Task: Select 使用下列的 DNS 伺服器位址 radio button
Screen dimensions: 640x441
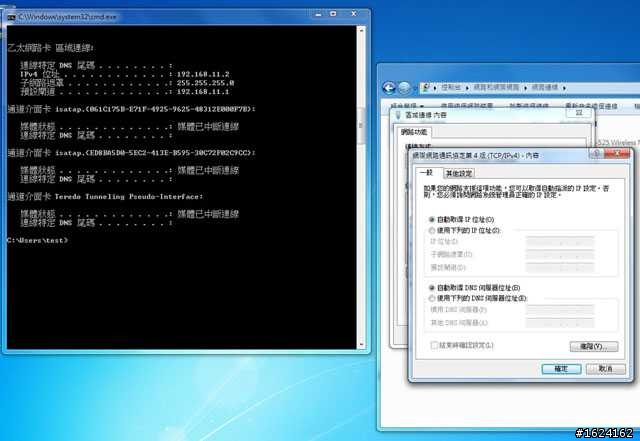Action: point(432,298)
